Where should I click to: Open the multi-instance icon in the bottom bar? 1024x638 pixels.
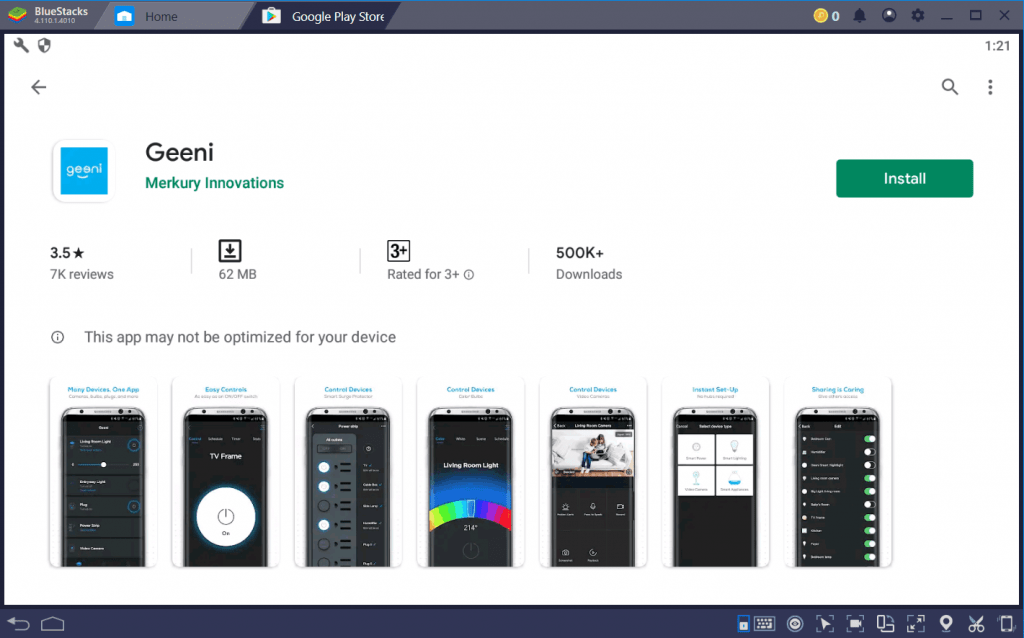pos(885,624)
